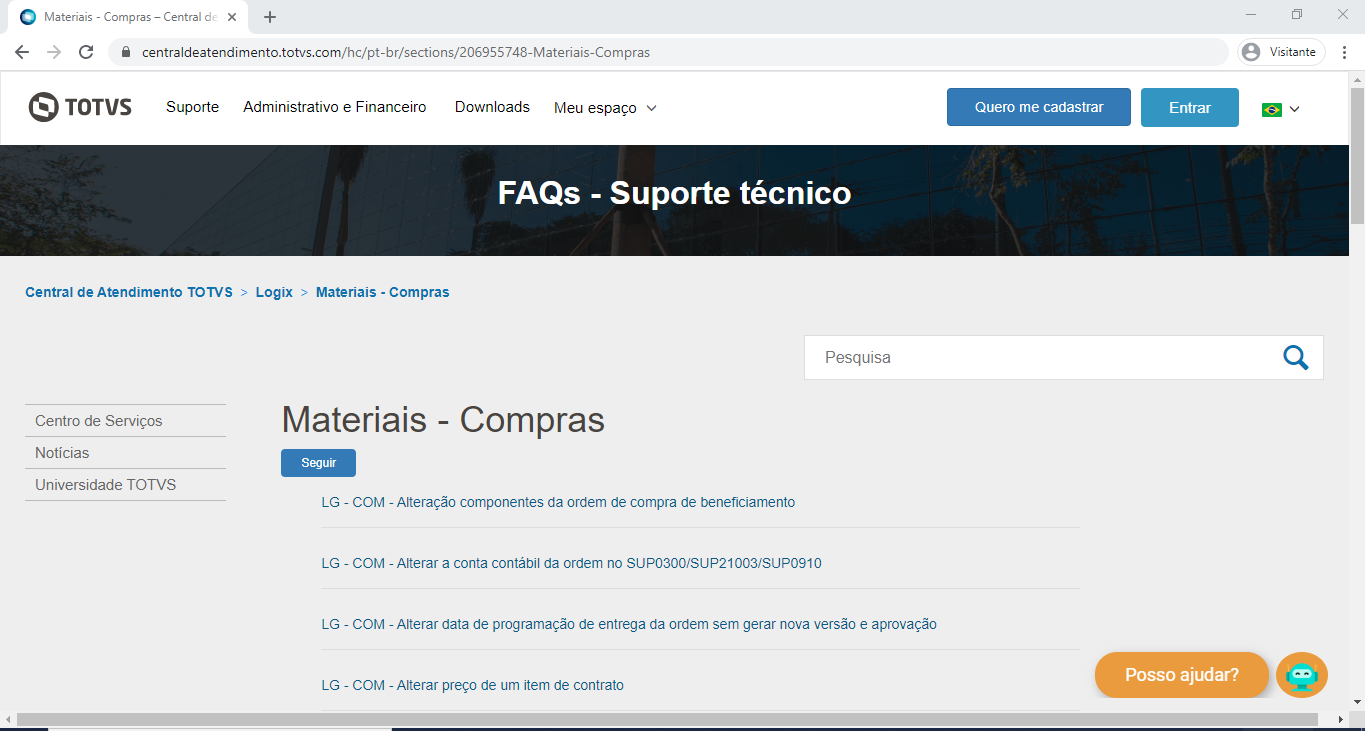The width and height of the screenshot is (1365, 731).
Task: Click the padlock site info icon
Action: 126,52
